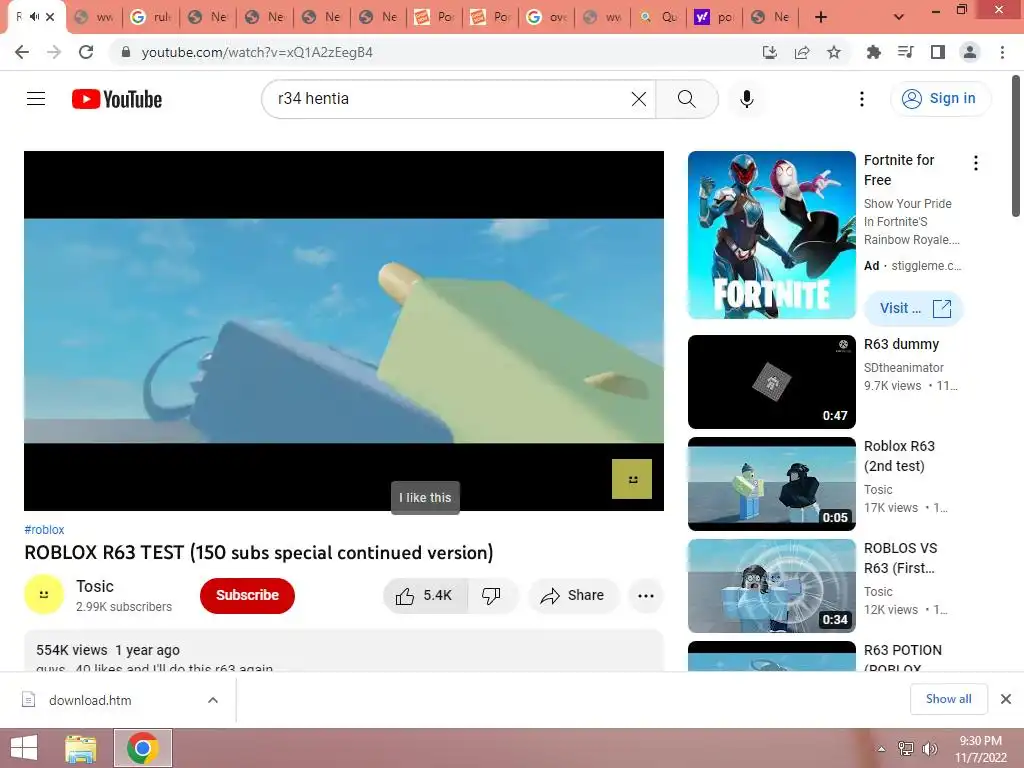Open the R63 dummy video thumbnail
The width and height of the screenshot is (1024, 768).
771,381
